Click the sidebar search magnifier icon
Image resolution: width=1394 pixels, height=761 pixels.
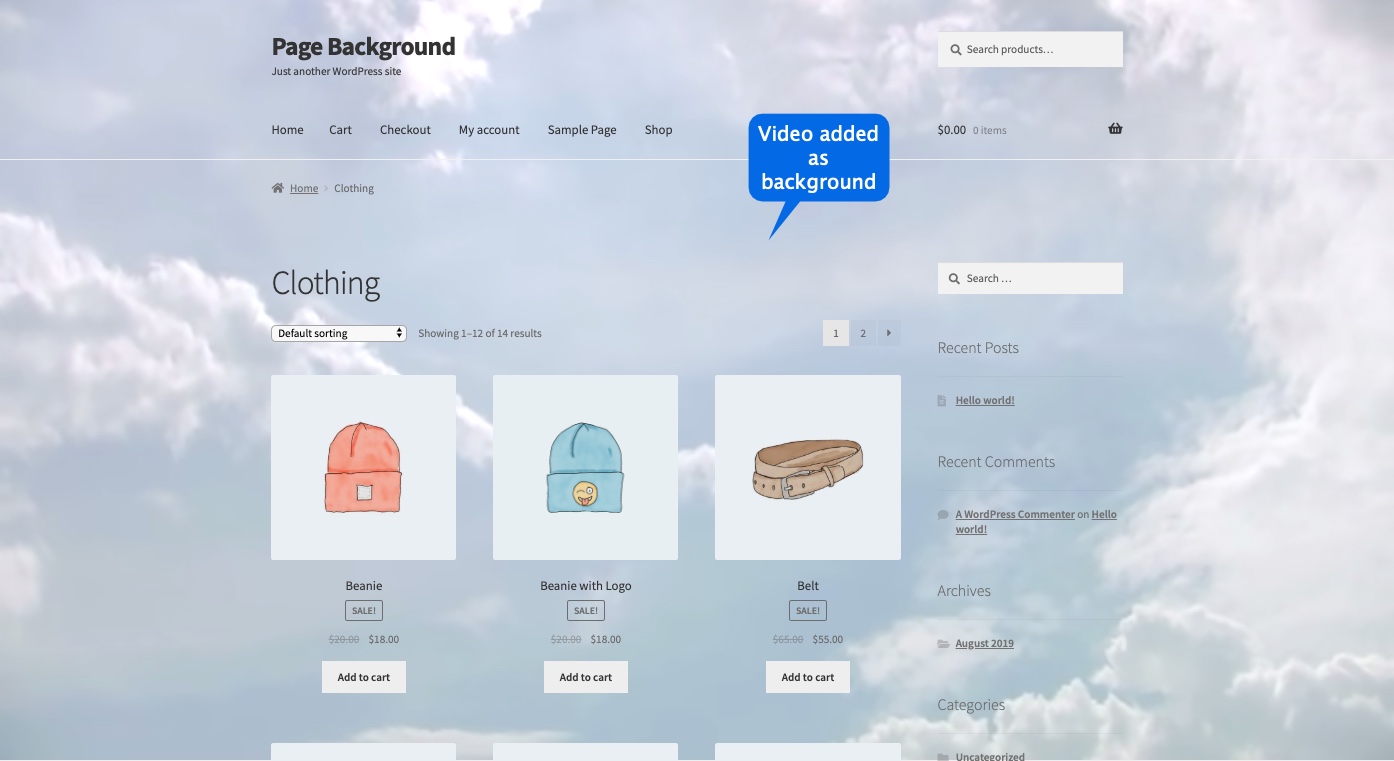tap(953, 278)
